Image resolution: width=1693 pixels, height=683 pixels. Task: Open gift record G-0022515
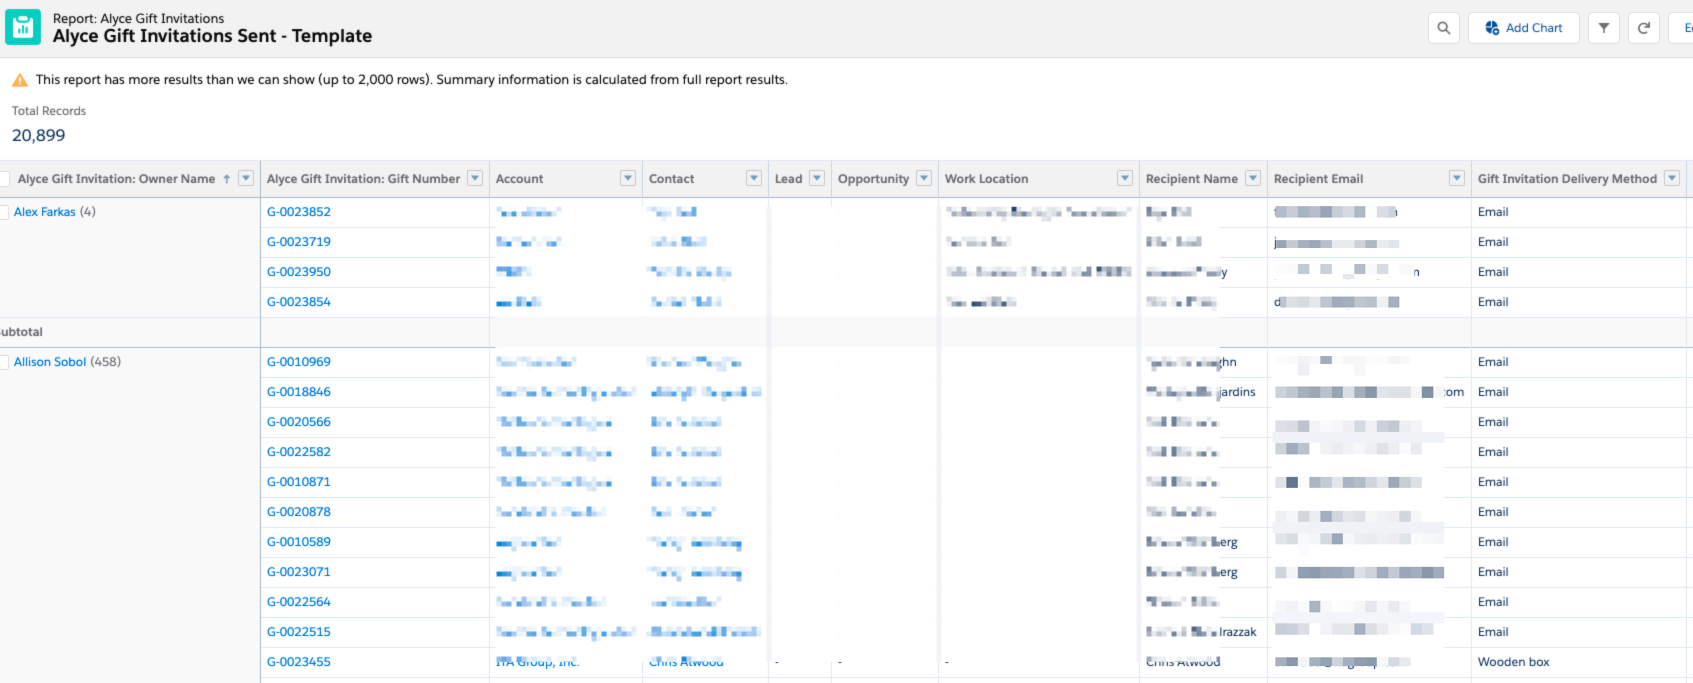click(x=299, y=632)
